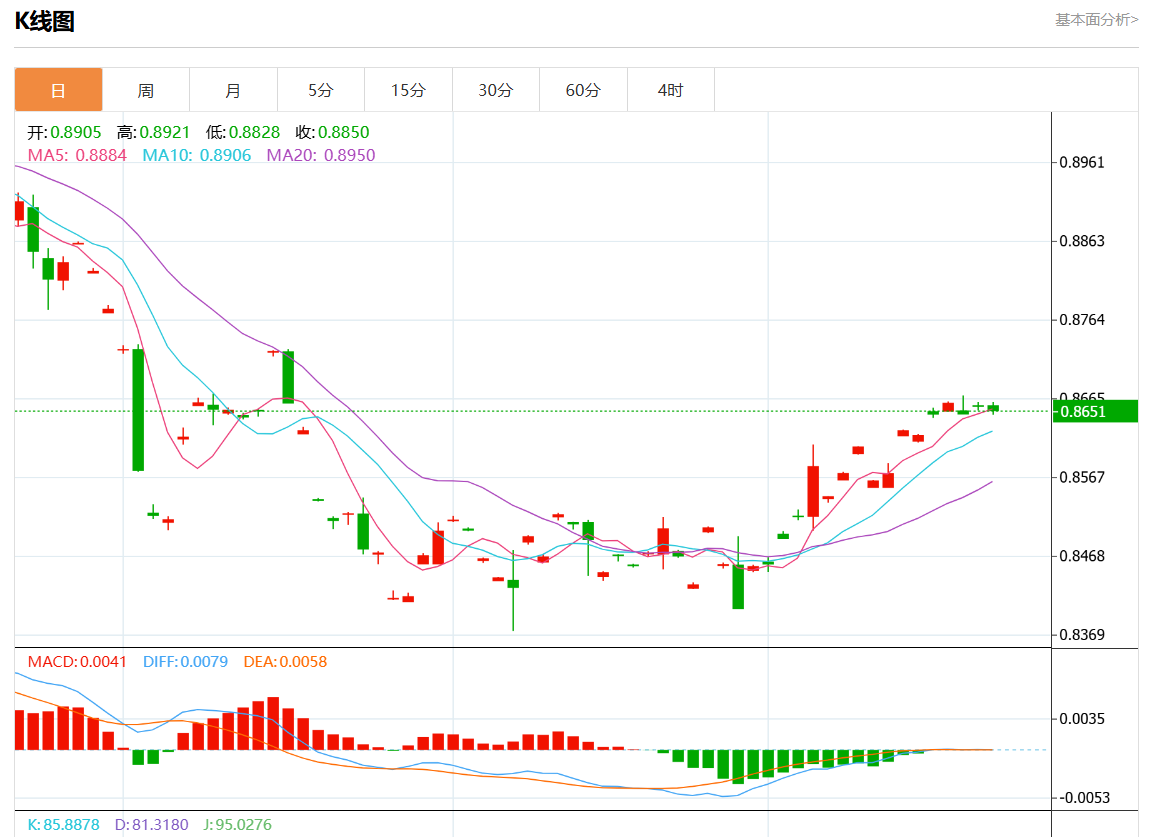Switch to the 周 weekly tab
The image size is (1167, 837).
(146, 90)
